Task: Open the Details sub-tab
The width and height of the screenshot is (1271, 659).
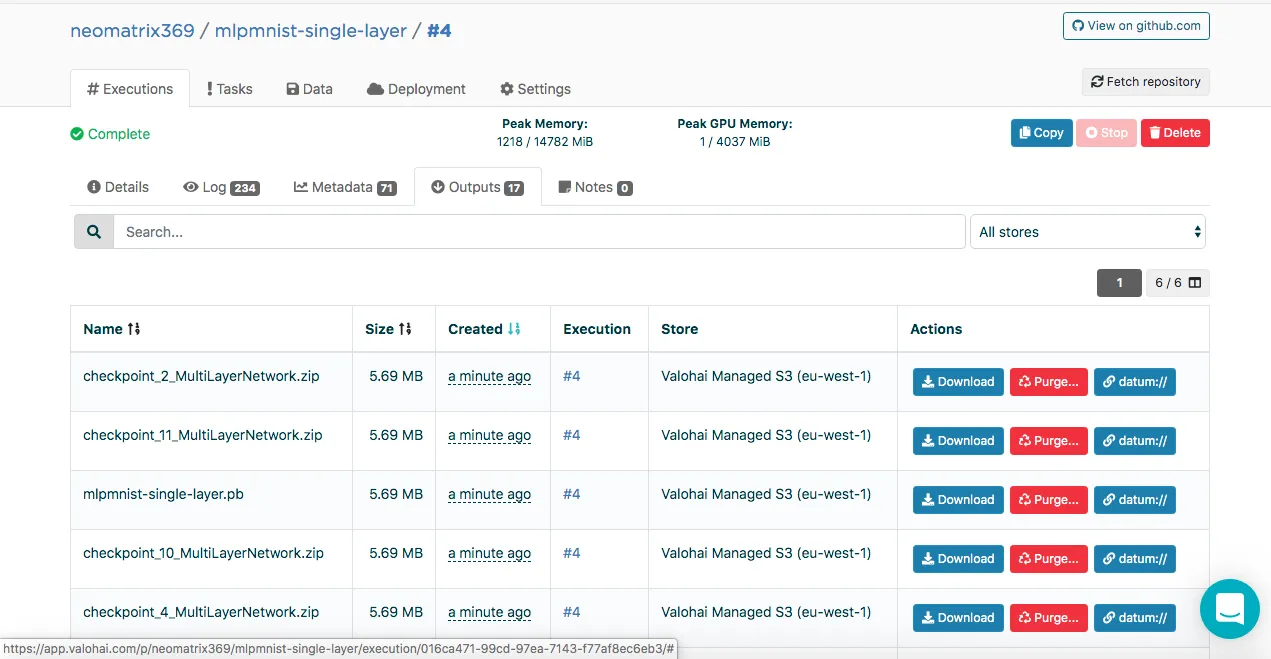Action: point(118,187)
